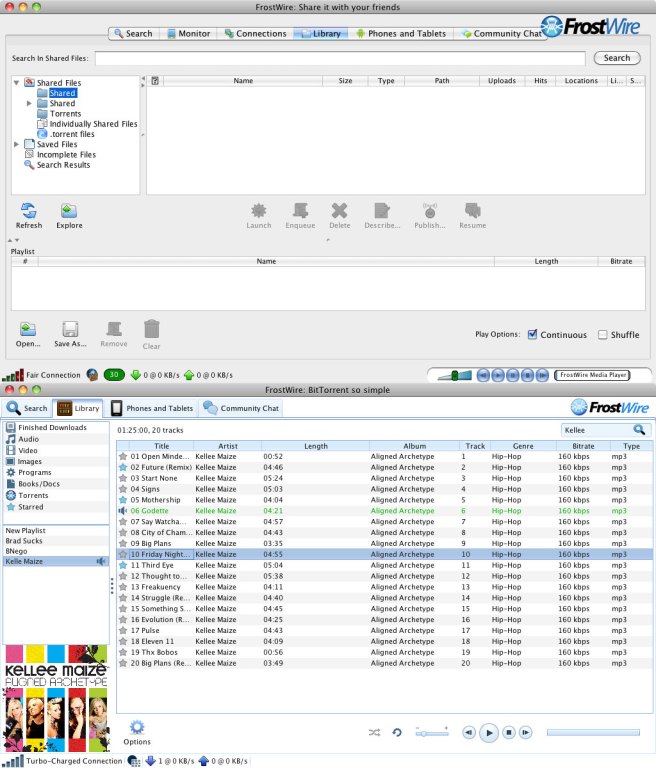656x768 pixels.
Task: Open a playlist with the Open... icon
Action: coord(28,329)
